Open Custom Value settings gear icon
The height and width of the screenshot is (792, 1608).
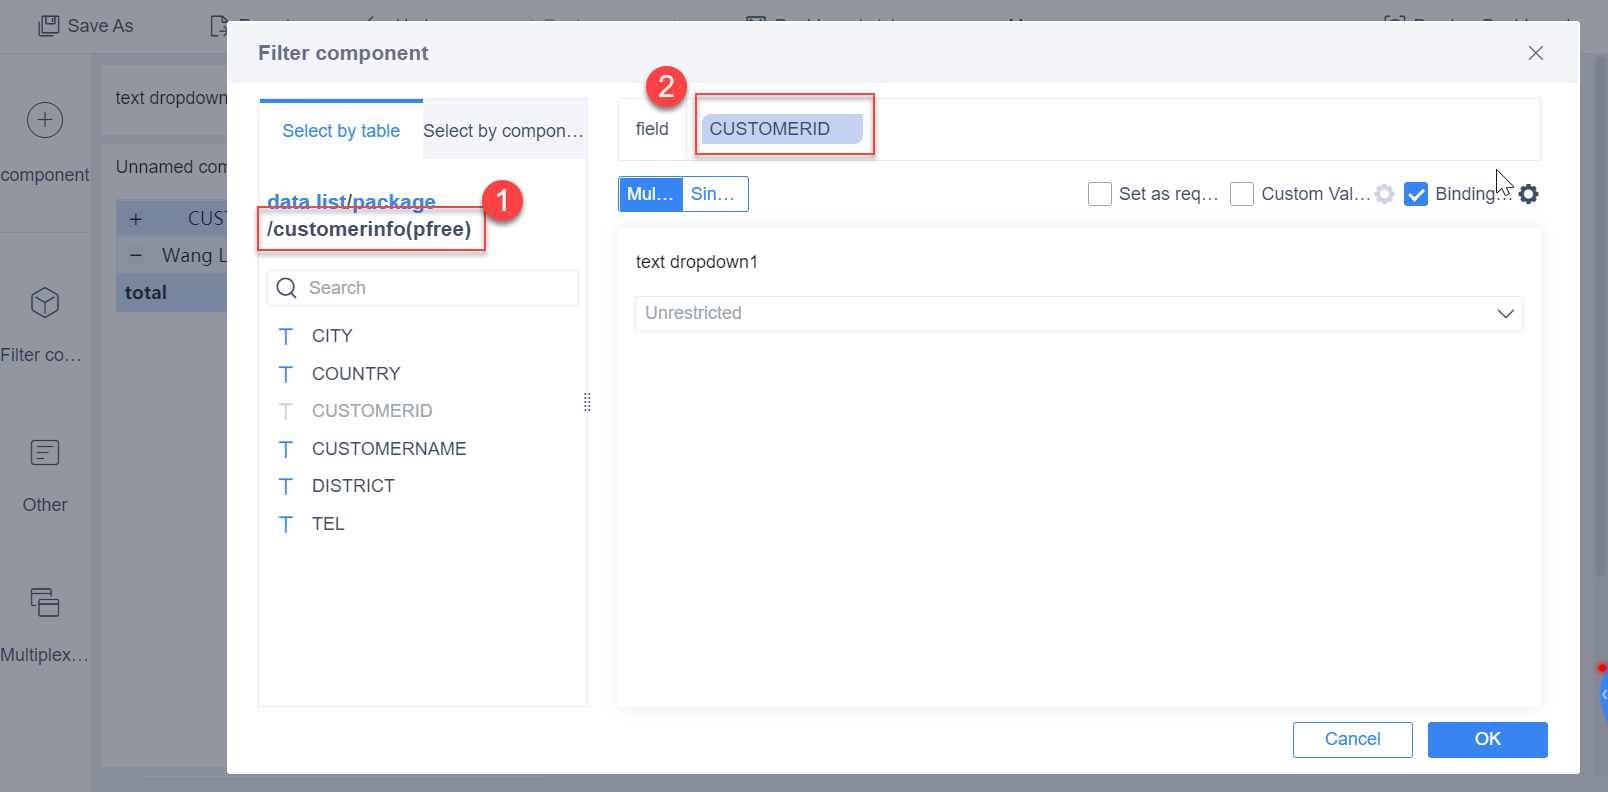click(x=1384, y=194)
